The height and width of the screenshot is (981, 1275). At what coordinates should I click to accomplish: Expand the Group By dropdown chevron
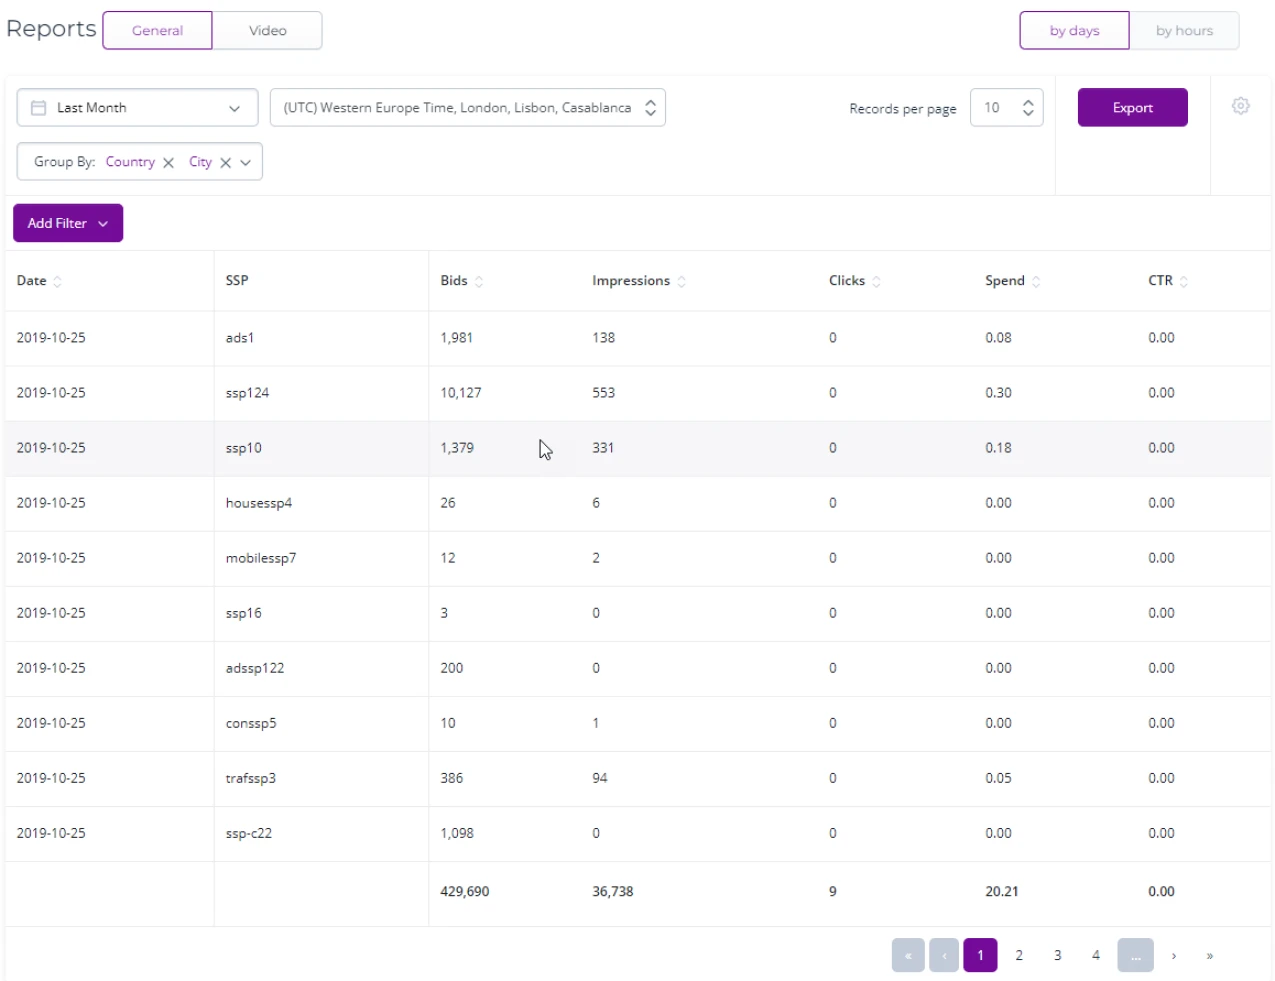pos(246,163)
